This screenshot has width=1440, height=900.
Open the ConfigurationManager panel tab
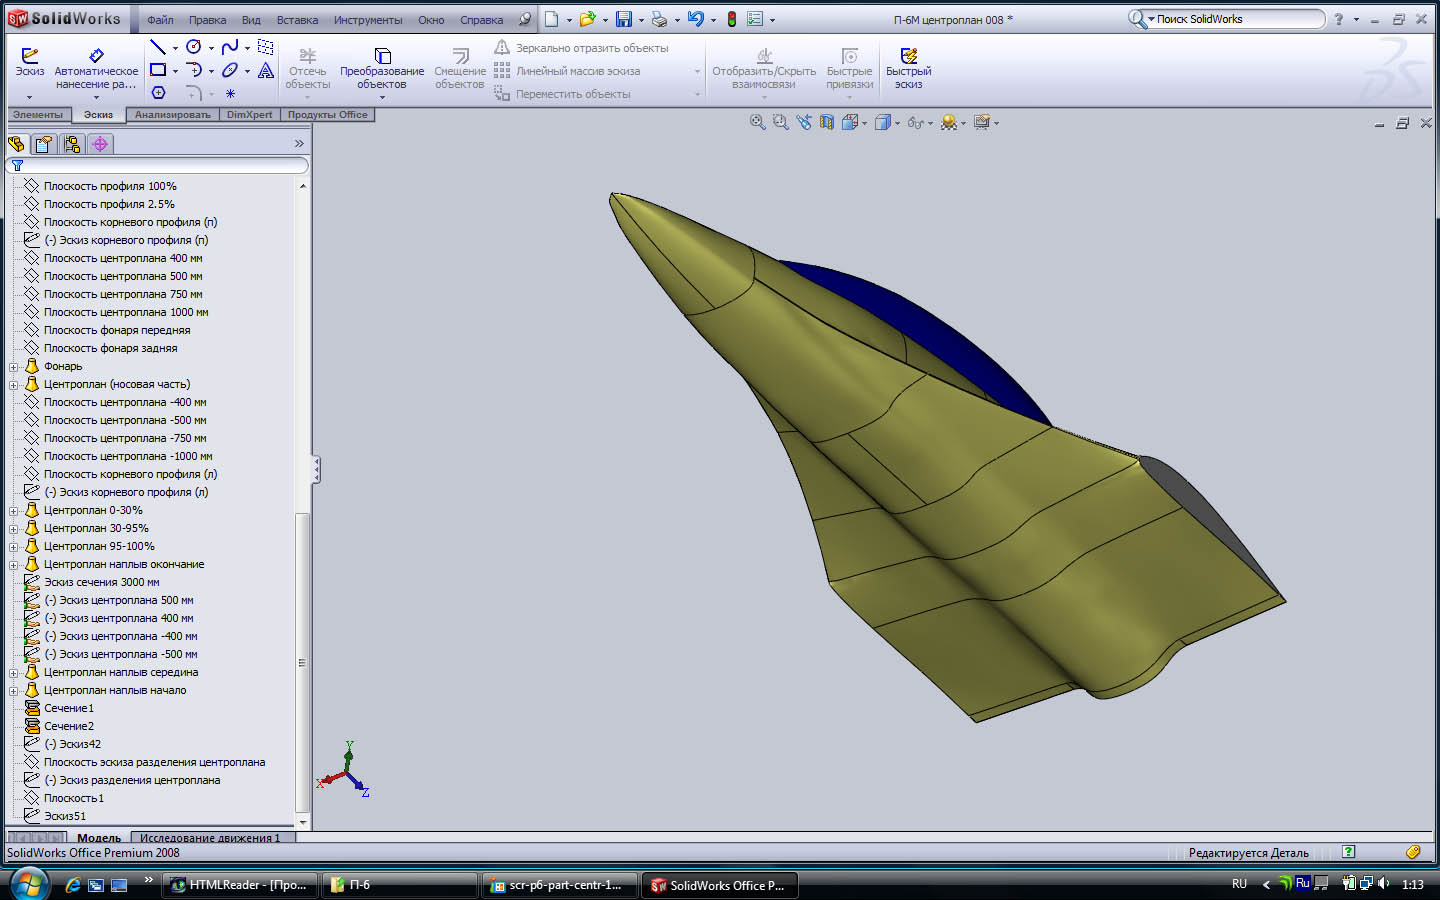72,144
